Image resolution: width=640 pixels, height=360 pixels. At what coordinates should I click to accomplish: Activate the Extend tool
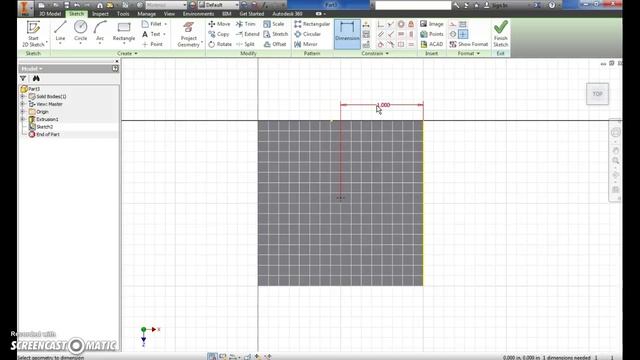click(x=247, y=34)
